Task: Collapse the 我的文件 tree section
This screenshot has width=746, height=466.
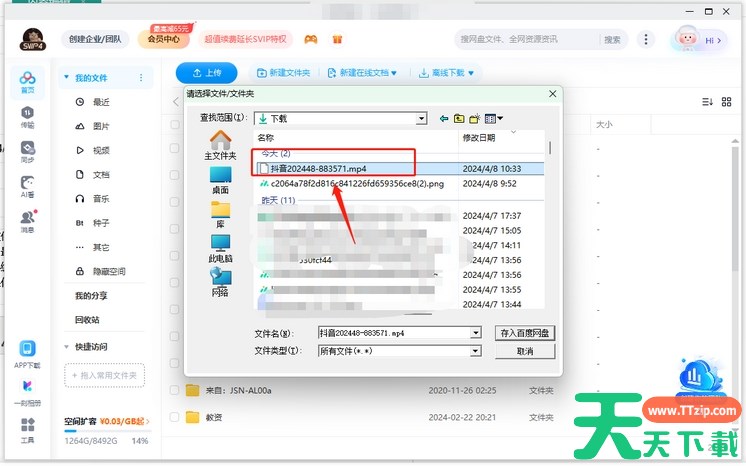Action: tap(66, 78)
